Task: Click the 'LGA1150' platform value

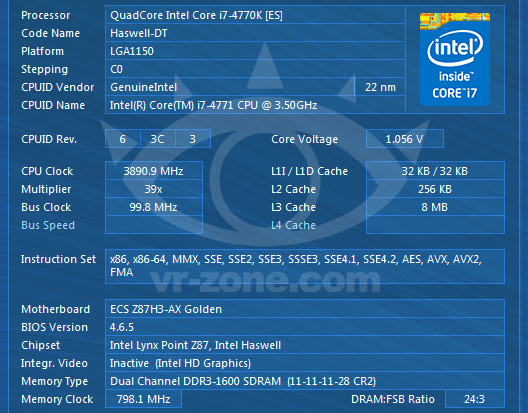Action: (x=132, y=51)
